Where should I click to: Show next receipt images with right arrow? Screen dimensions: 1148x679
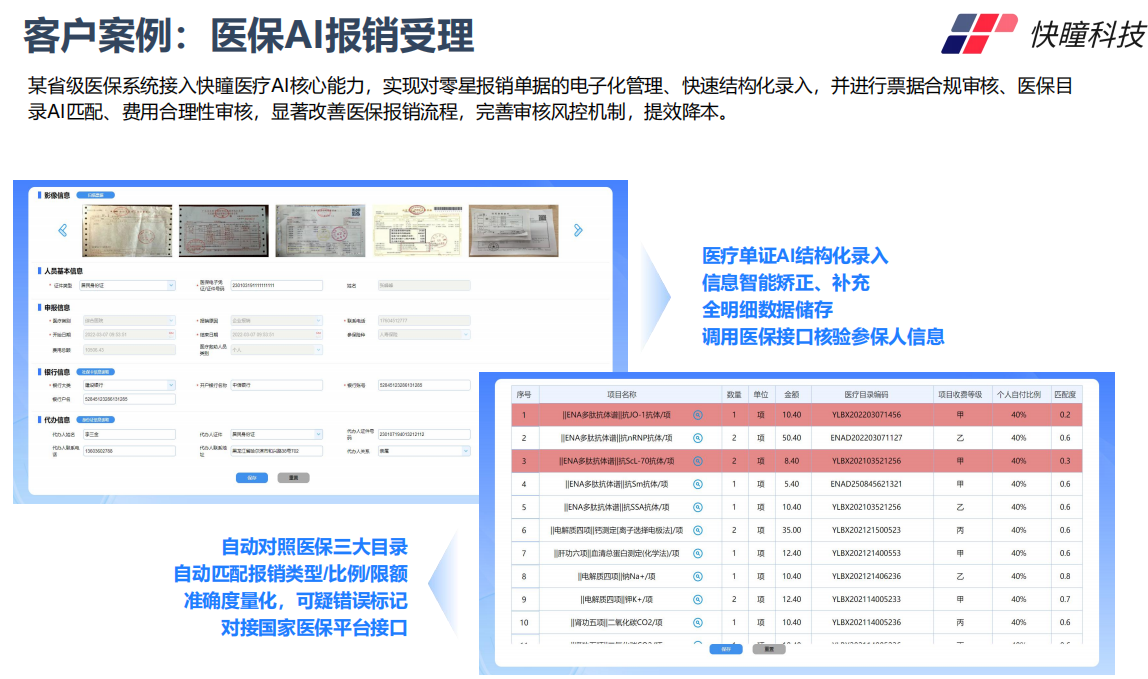click(x=578, y=230)
